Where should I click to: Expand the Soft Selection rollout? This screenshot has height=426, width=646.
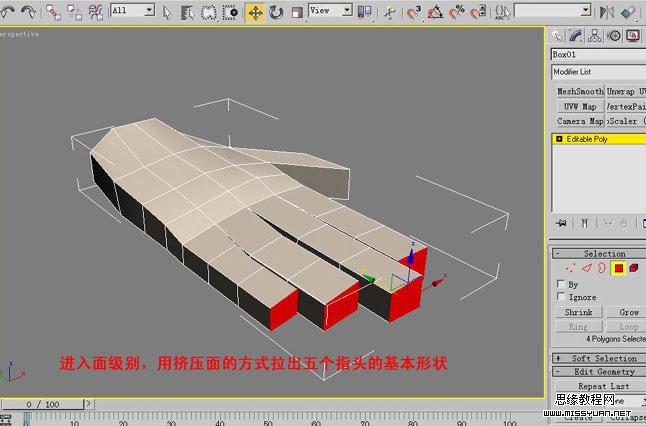pyautogui.click(x=599, y=358)
